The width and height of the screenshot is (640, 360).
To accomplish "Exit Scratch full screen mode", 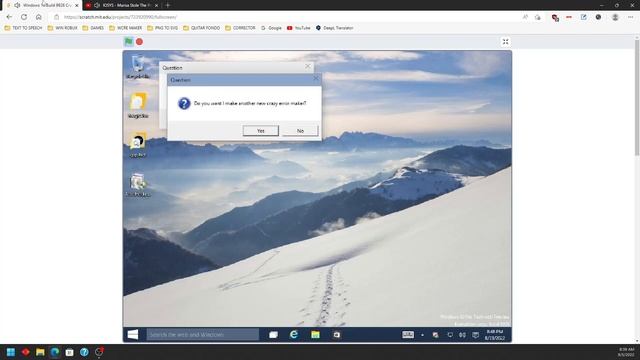I will (505, 42).
